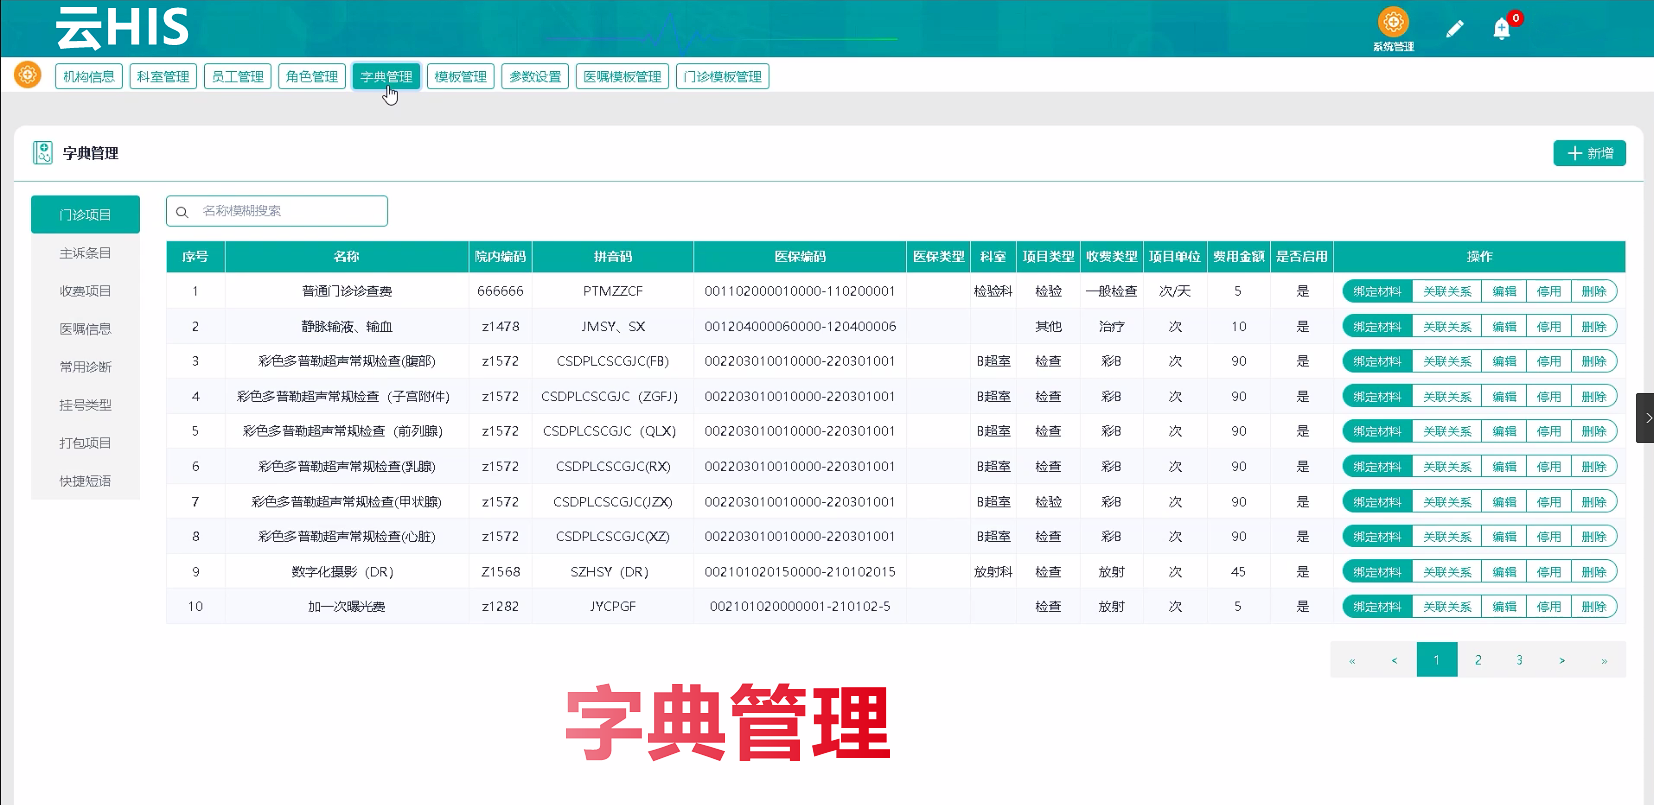
Task: Click 绑定材料 for 加一次曝光费
Action: (1377, 607)
